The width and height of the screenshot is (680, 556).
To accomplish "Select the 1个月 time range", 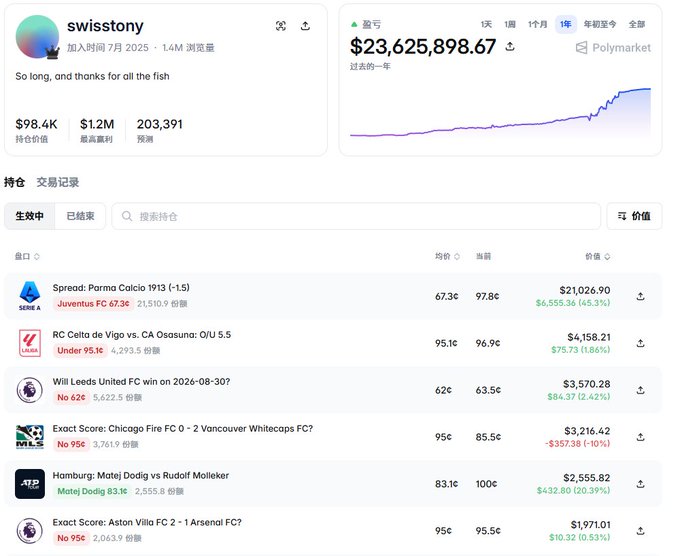I will (x=537, y=24).
